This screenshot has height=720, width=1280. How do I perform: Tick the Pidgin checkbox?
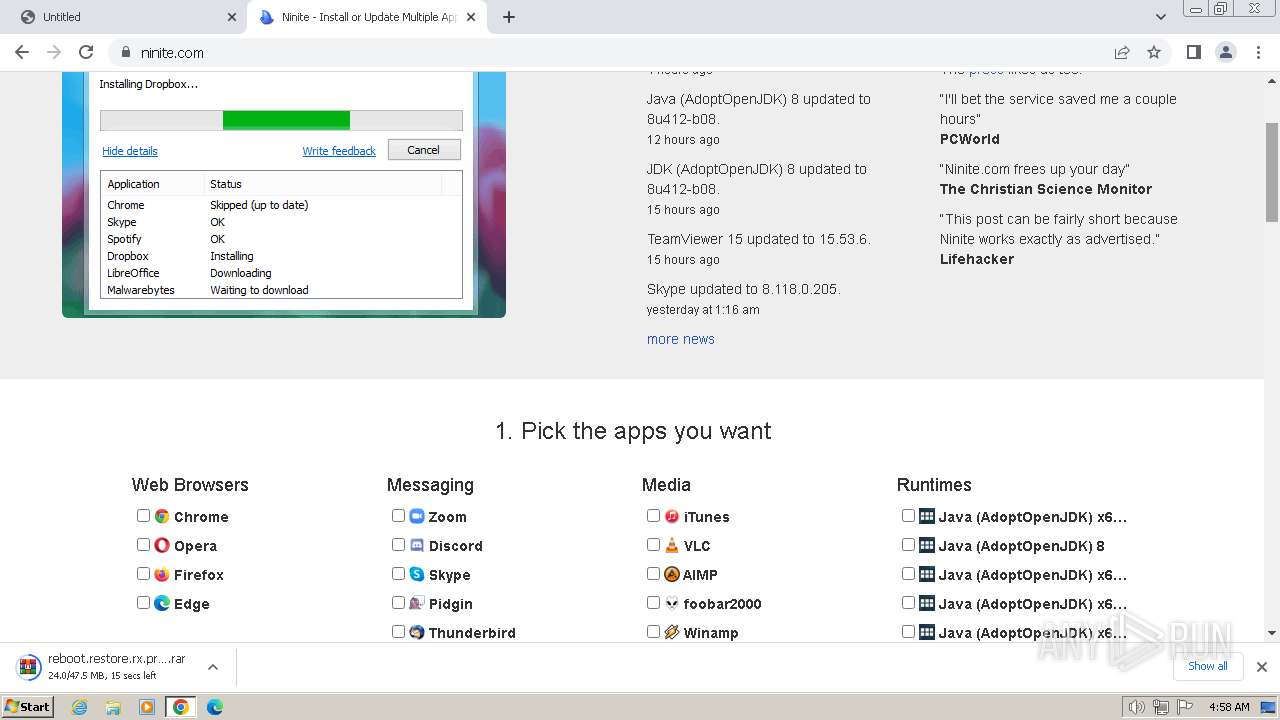pos(399,603)
